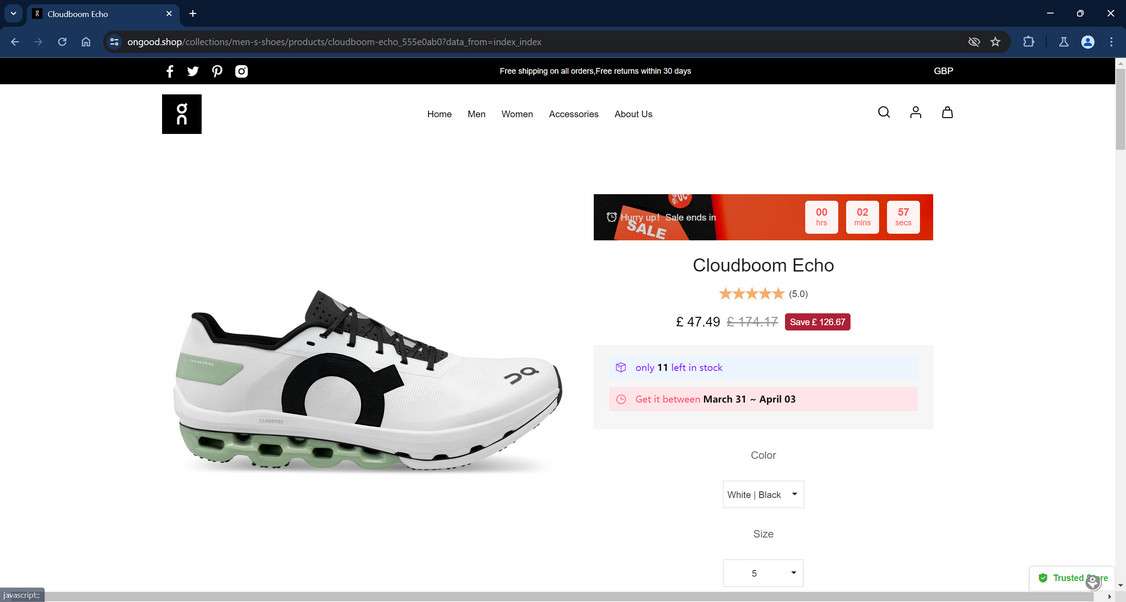
Task: Click the Save £ 126.67 badge
Action: [x=817, y=322]
